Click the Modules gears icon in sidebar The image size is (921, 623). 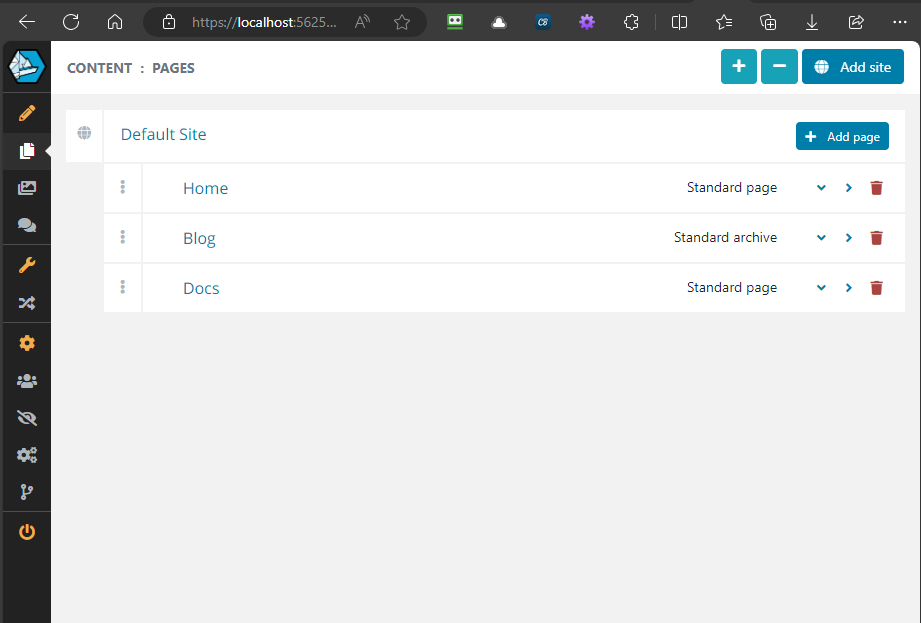pos(26,454)
